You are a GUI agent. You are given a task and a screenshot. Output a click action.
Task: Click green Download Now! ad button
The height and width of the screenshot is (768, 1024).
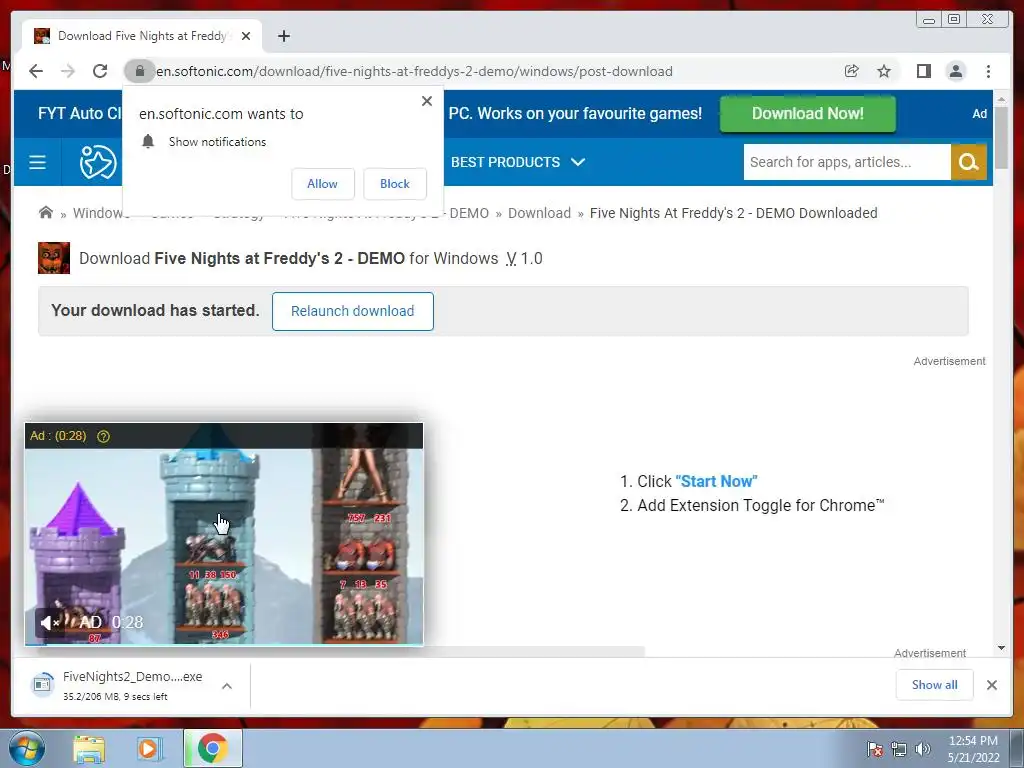(x=808, y=114)
